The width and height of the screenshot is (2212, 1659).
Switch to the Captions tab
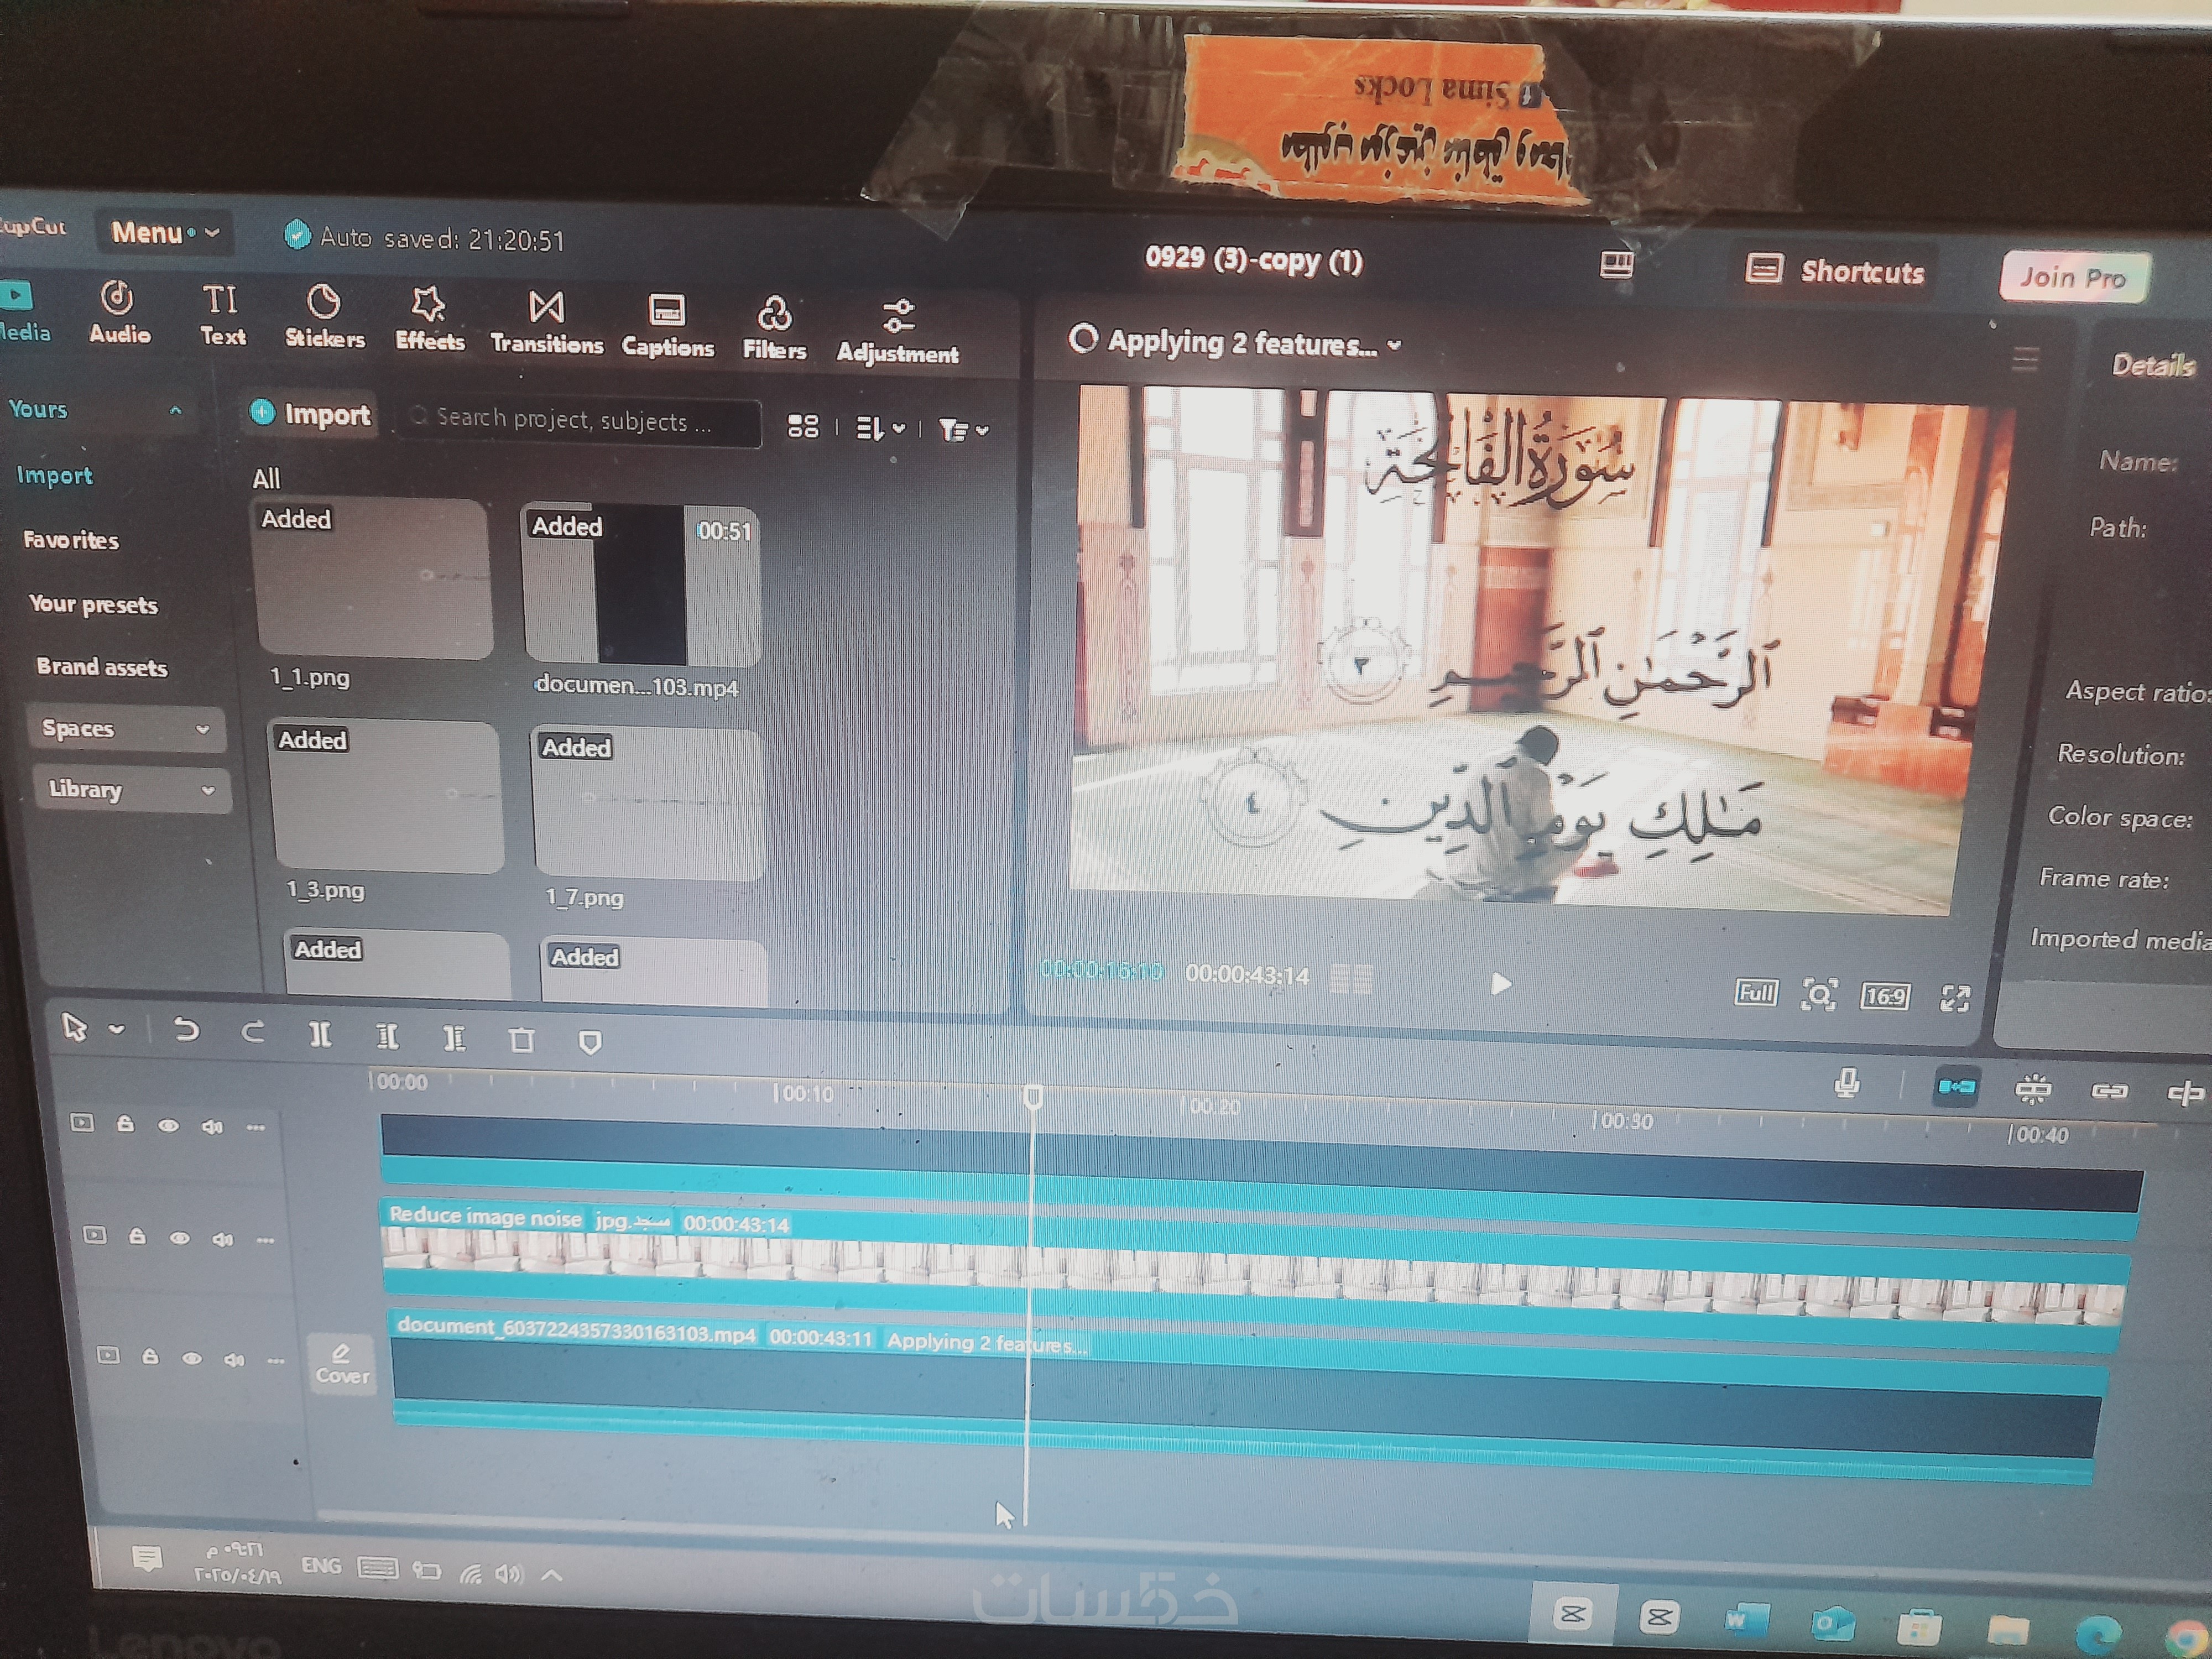(667, 326)
